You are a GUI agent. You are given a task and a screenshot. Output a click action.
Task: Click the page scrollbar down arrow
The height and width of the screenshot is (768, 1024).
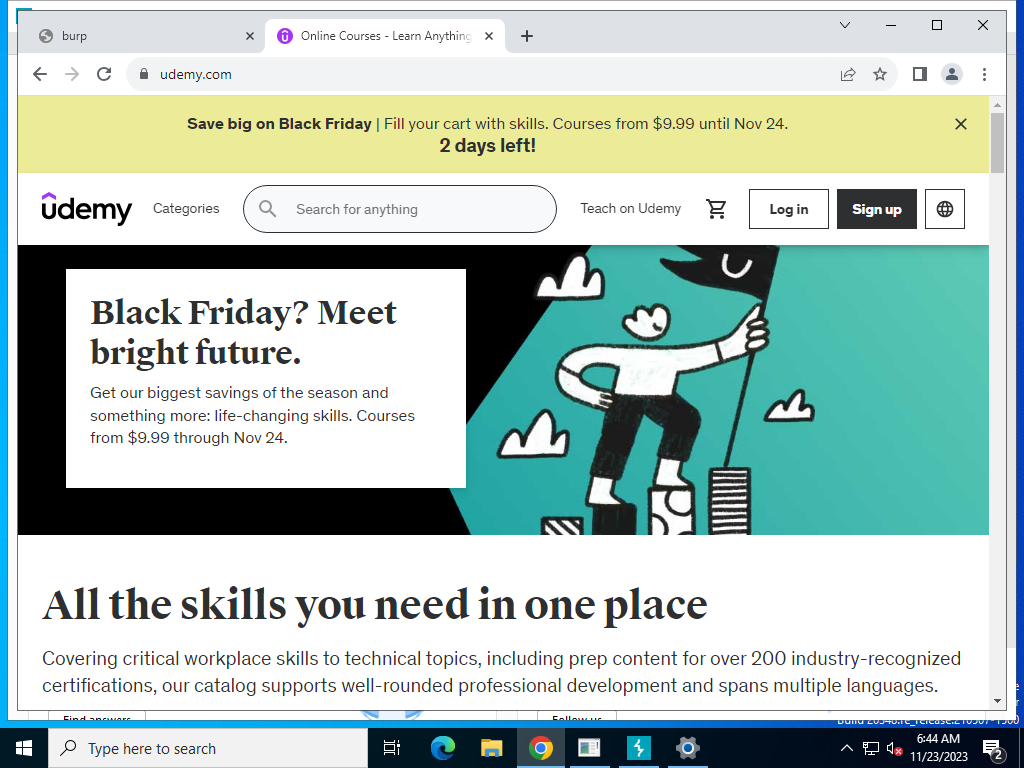point(997,701)
